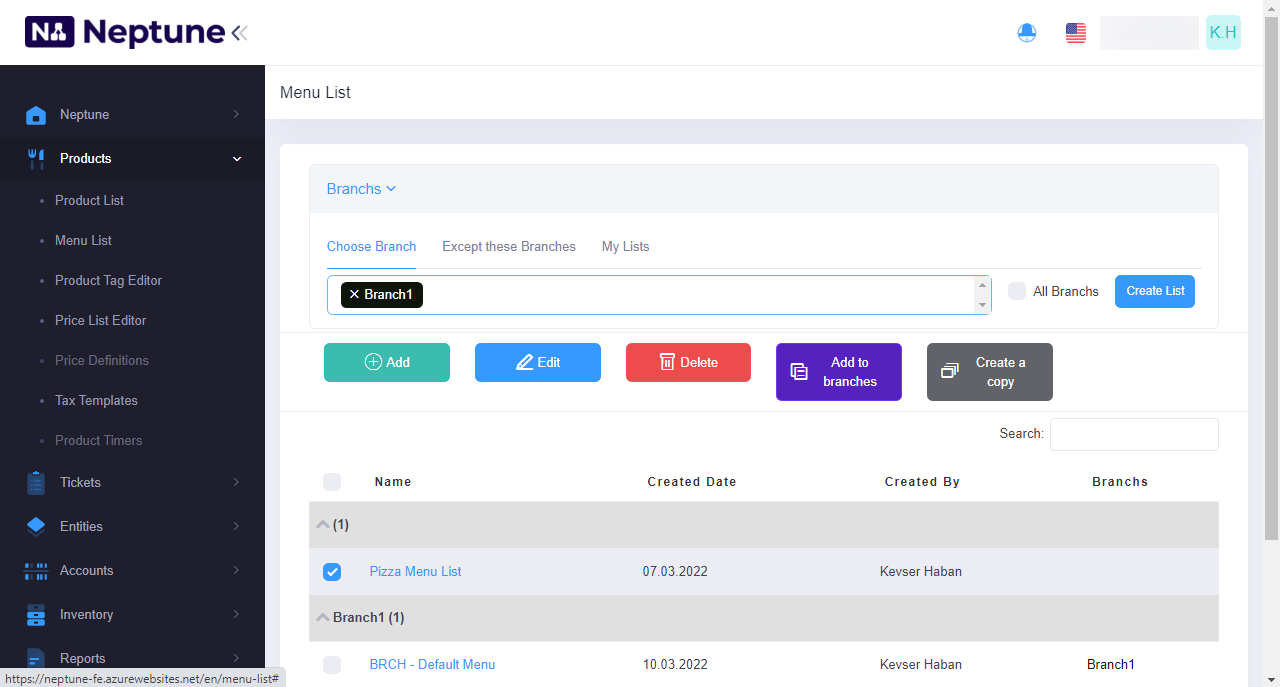Uncheck the Pizza Menu List checkbox

[x=332, y=572]
